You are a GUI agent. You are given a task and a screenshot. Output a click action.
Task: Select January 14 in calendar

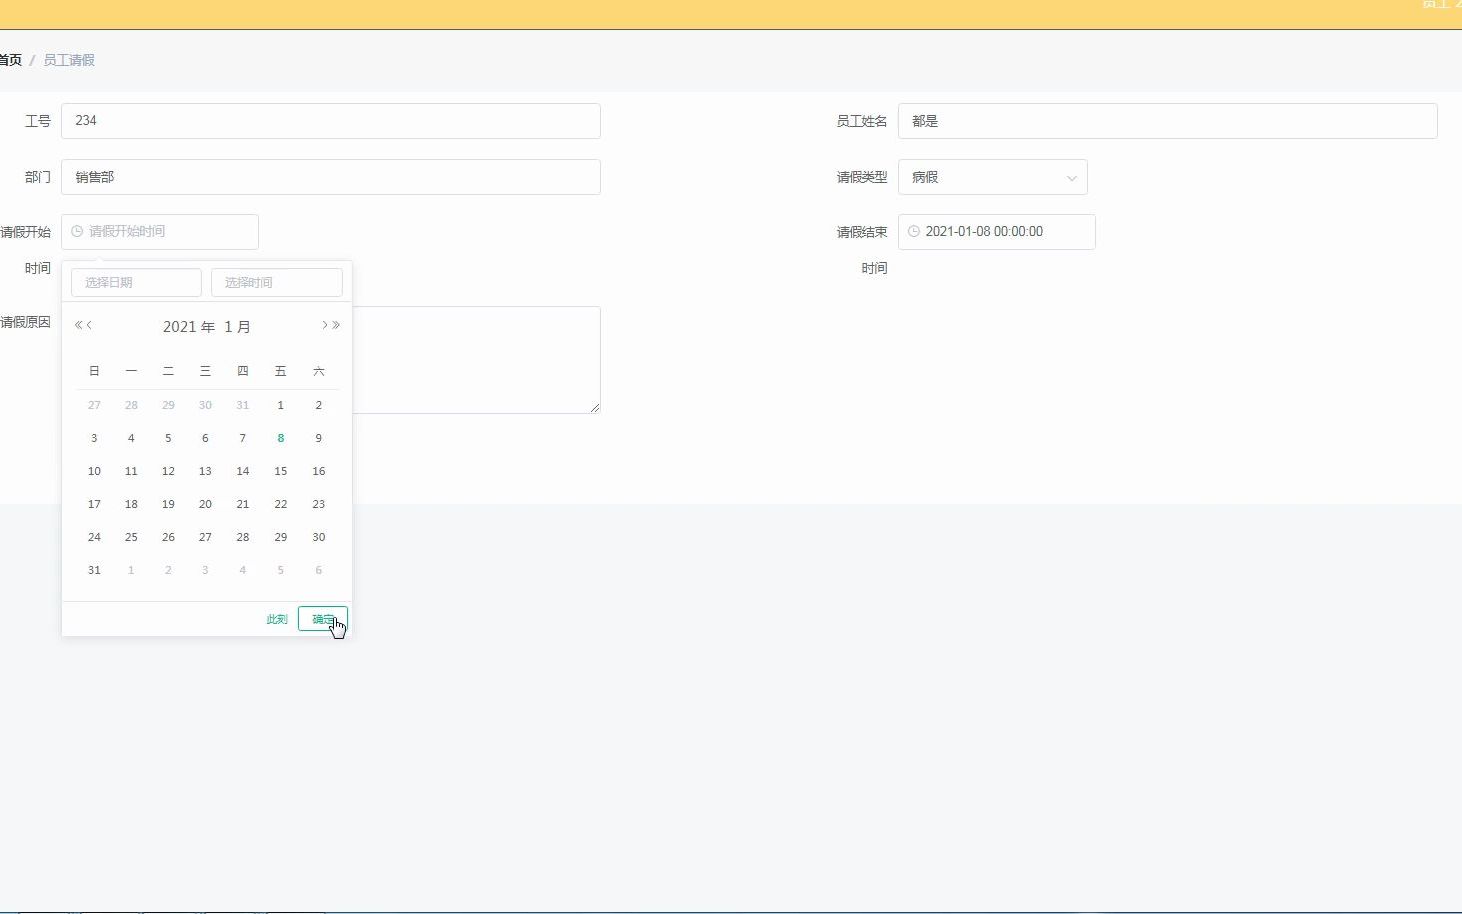(x=242, y=471)
